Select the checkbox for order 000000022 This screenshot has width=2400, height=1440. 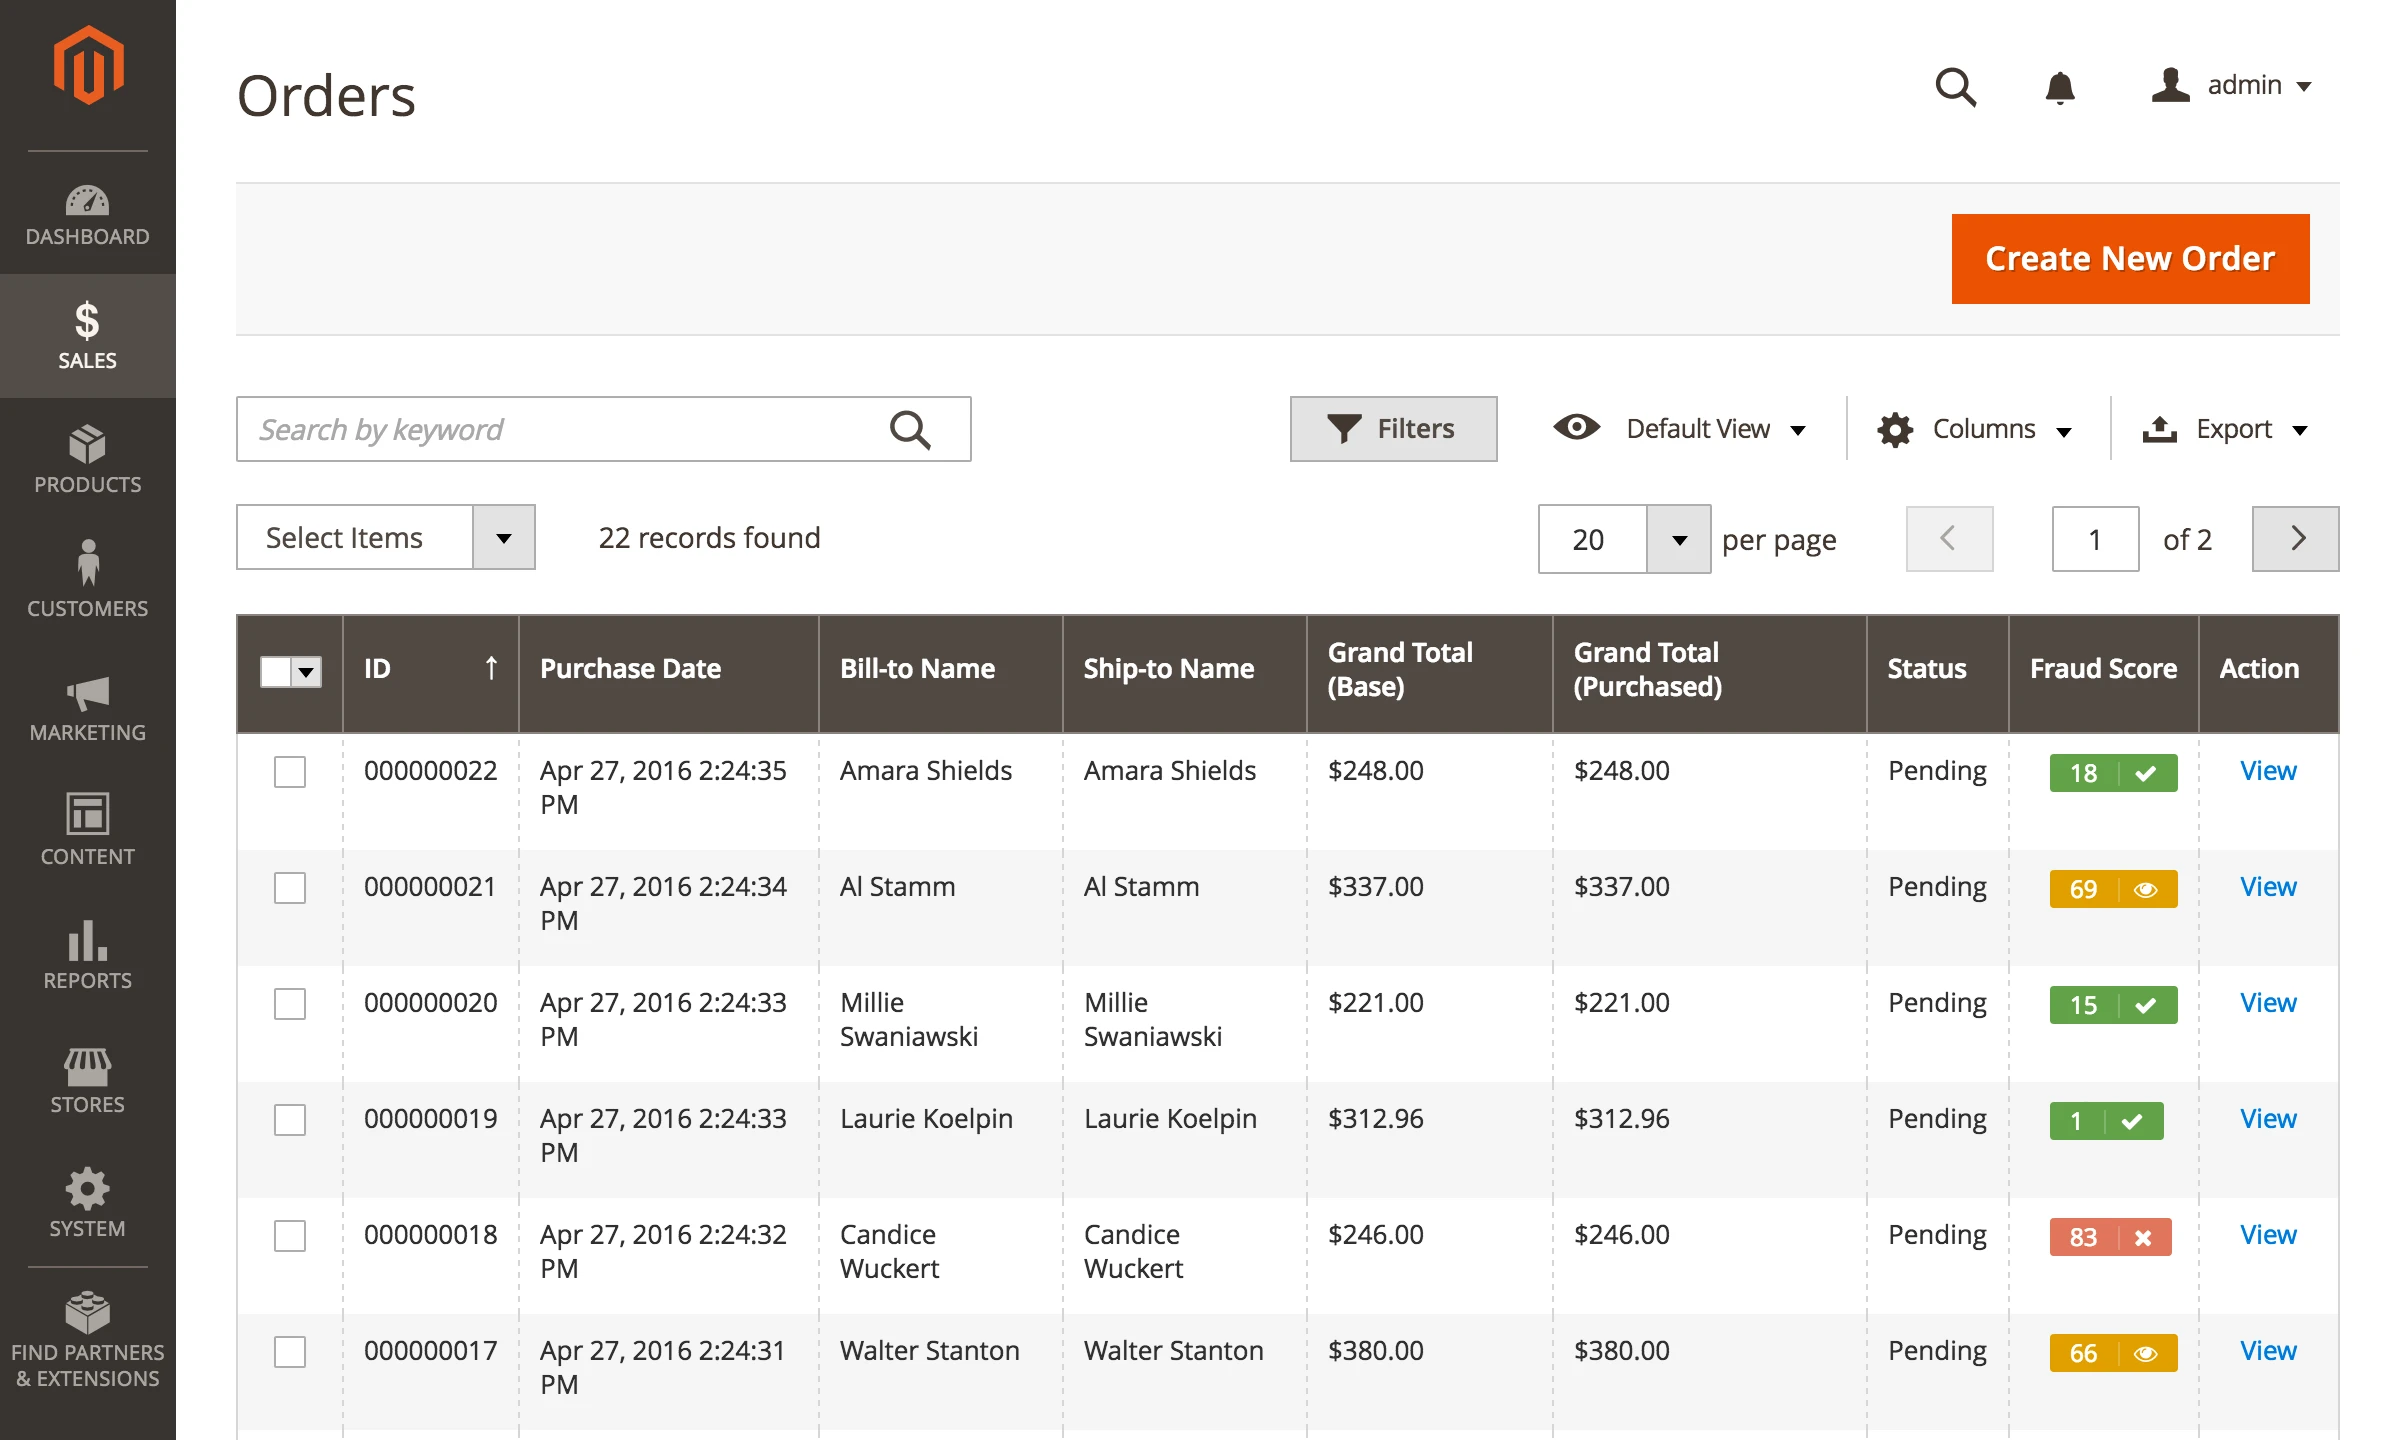coord(290,772)
